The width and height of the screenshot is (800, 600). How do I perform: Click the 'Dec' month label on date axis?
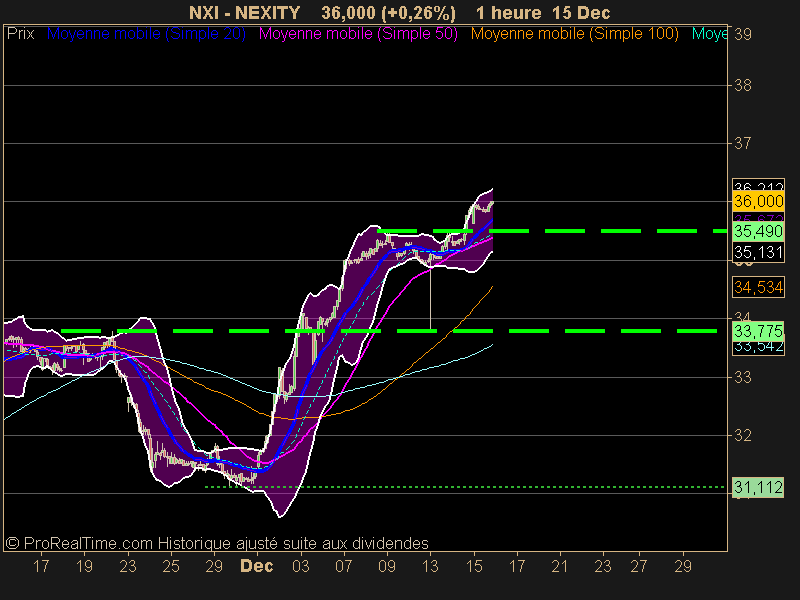(257, 566)
